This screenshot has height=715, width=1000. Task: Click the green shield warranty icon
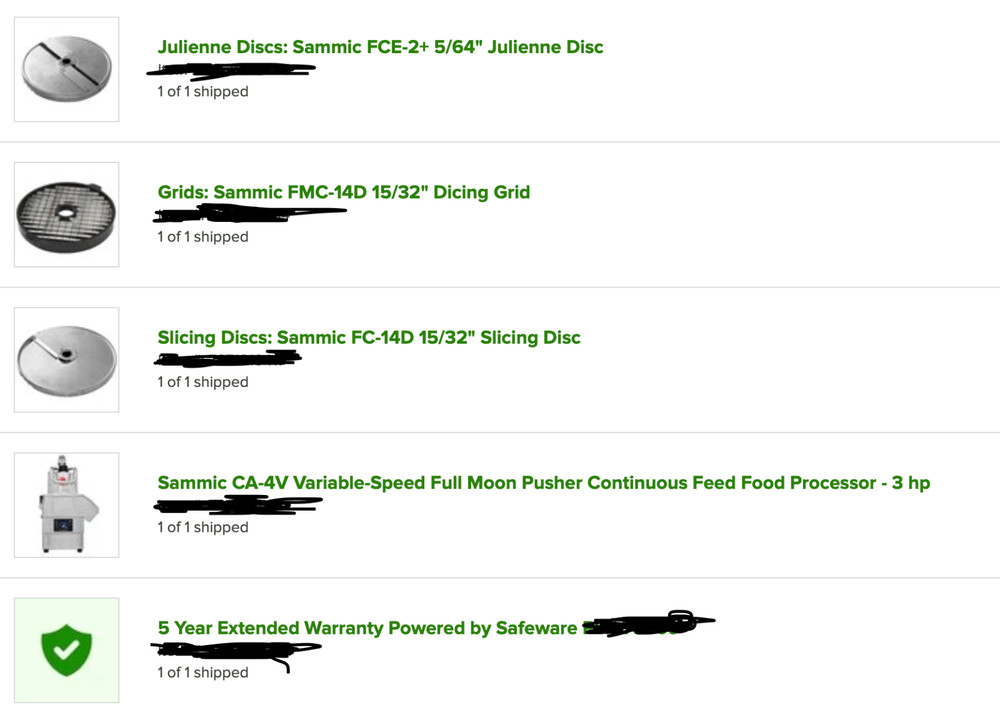(66, 650)
